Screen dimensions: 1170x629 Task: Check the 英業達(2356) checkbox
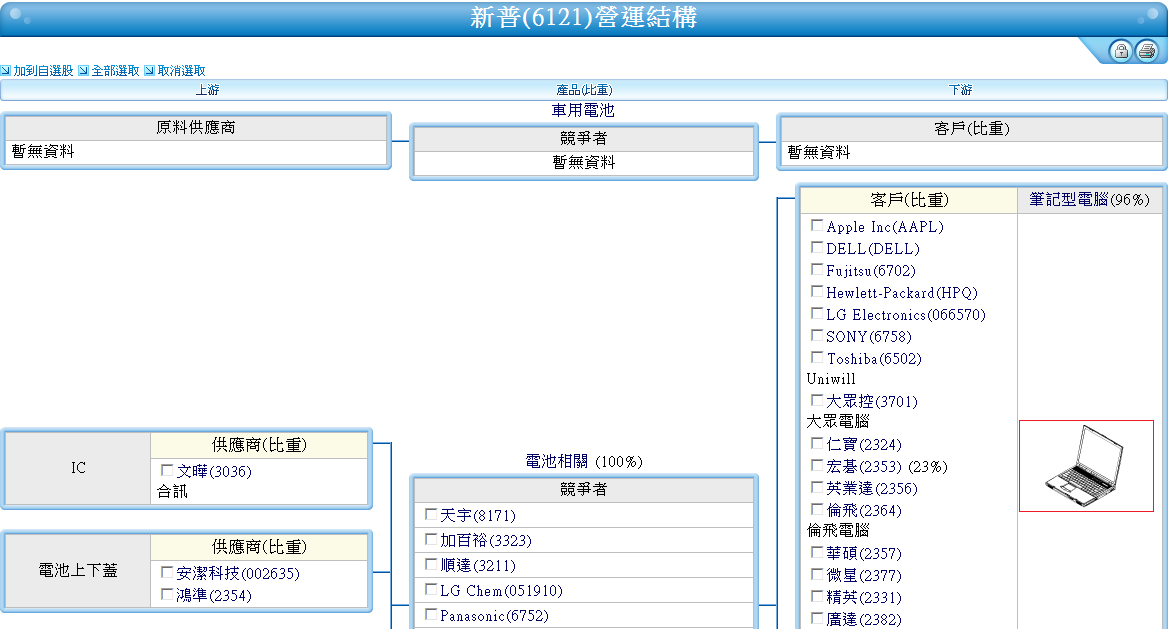(817, 487)
